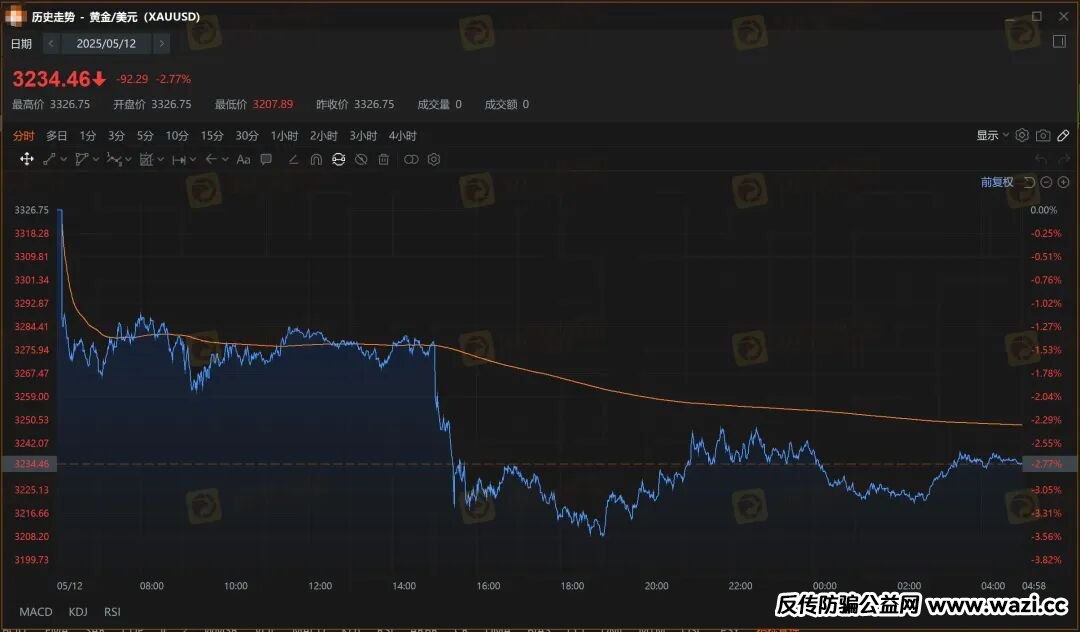The width and height of the screenshot is (1080, 632).
Task: Select the text annotation Aa tool
Action: pos(243,159)
